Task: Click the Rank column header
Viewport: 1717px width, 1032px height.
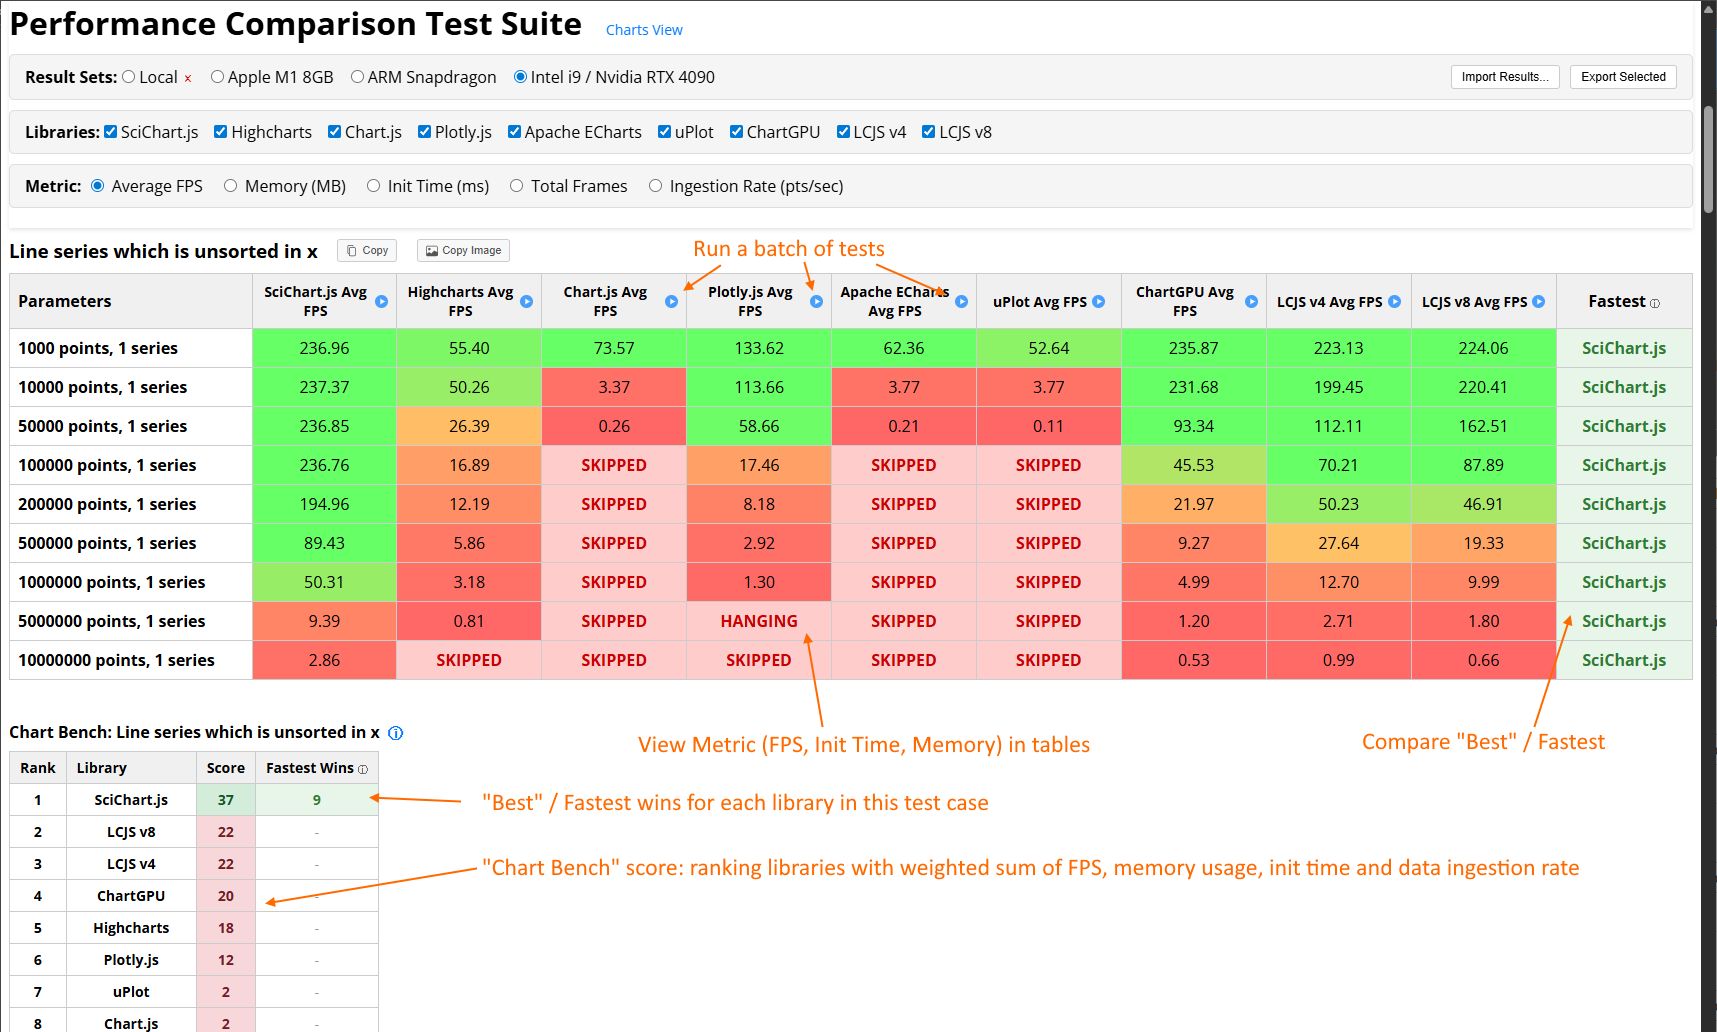Action: [x=38, y=768]
